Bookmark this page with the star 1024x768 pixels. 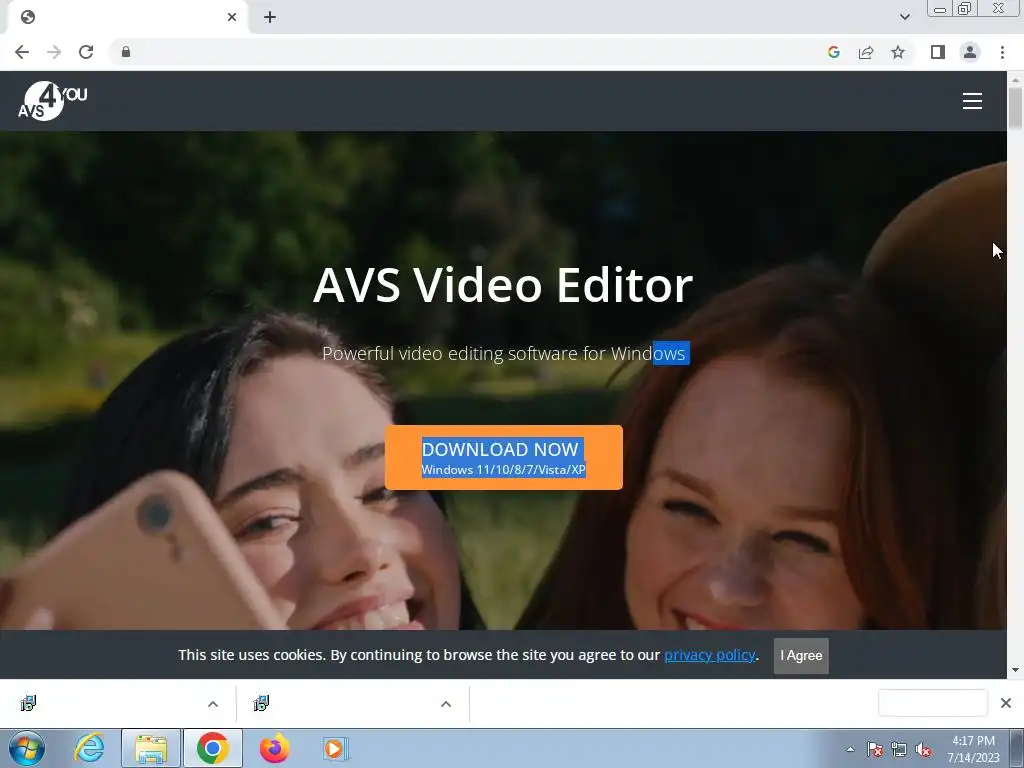click(898, 52)
